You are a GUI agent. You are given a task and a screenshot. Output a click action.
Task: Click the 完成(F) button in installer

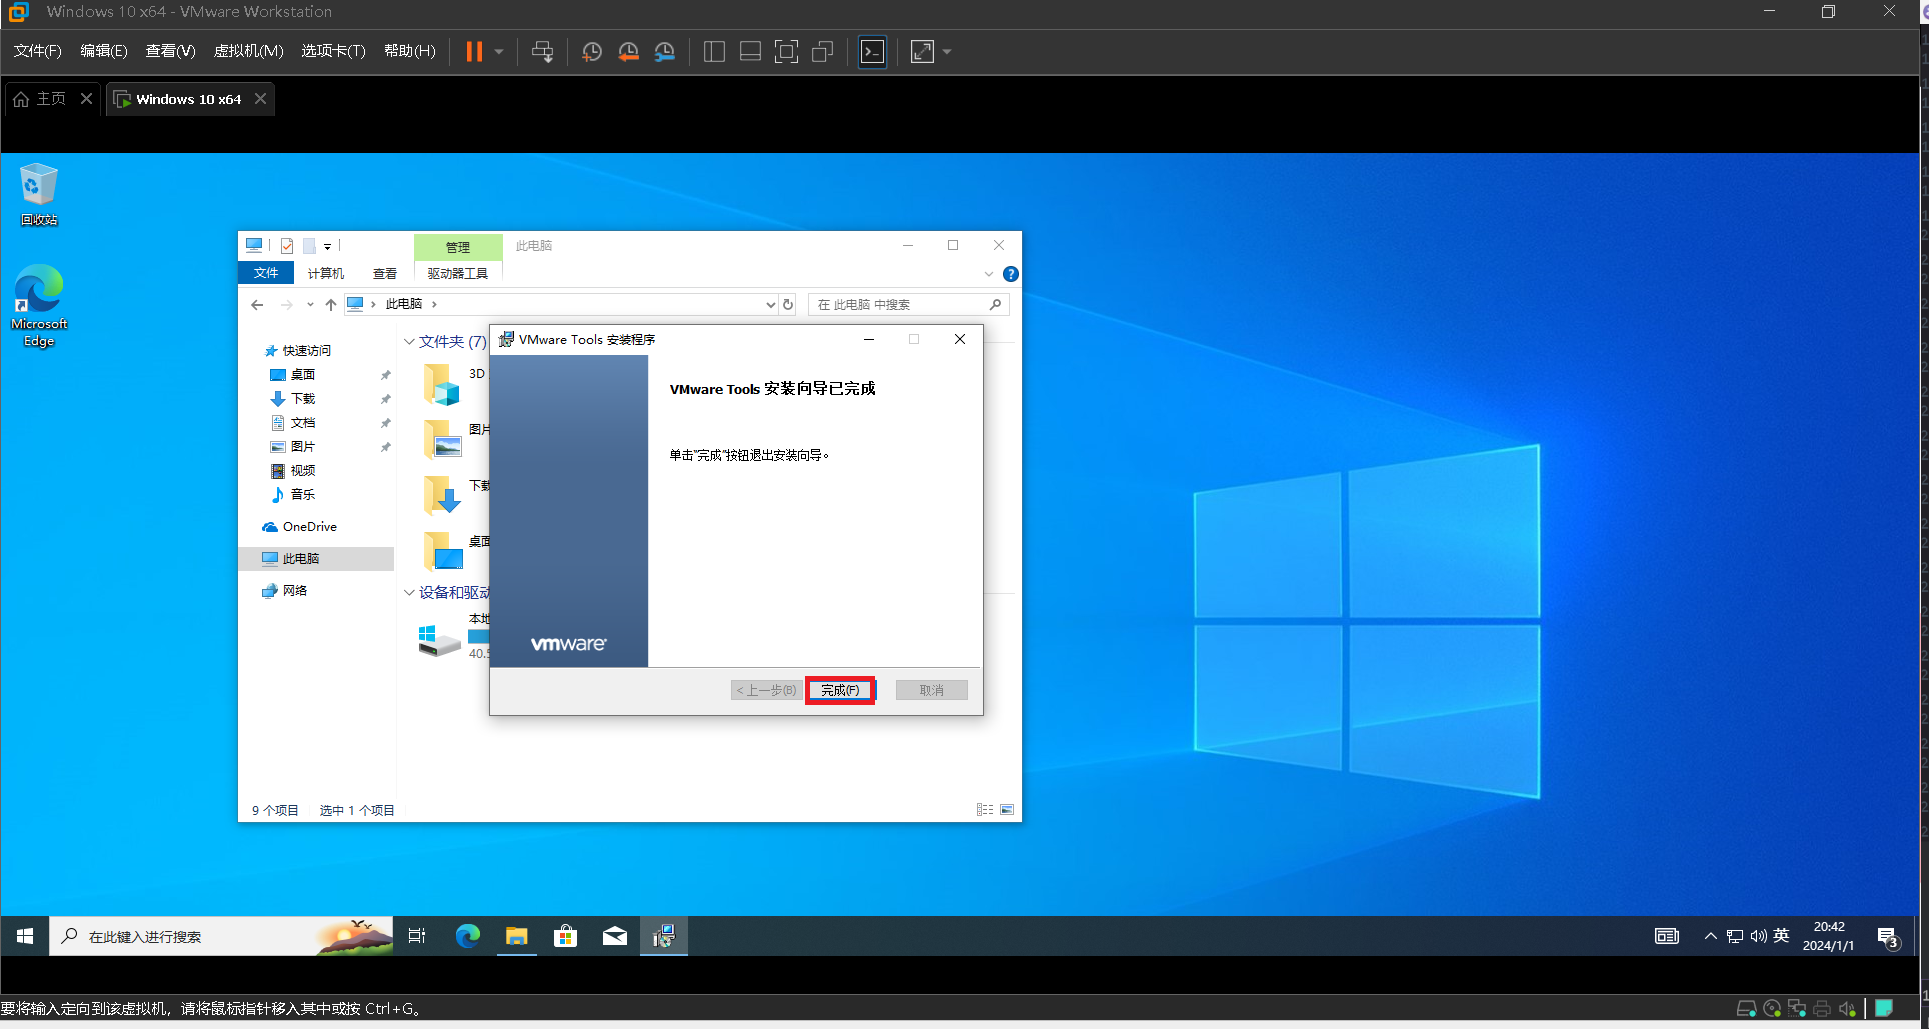tap(840, 690)
